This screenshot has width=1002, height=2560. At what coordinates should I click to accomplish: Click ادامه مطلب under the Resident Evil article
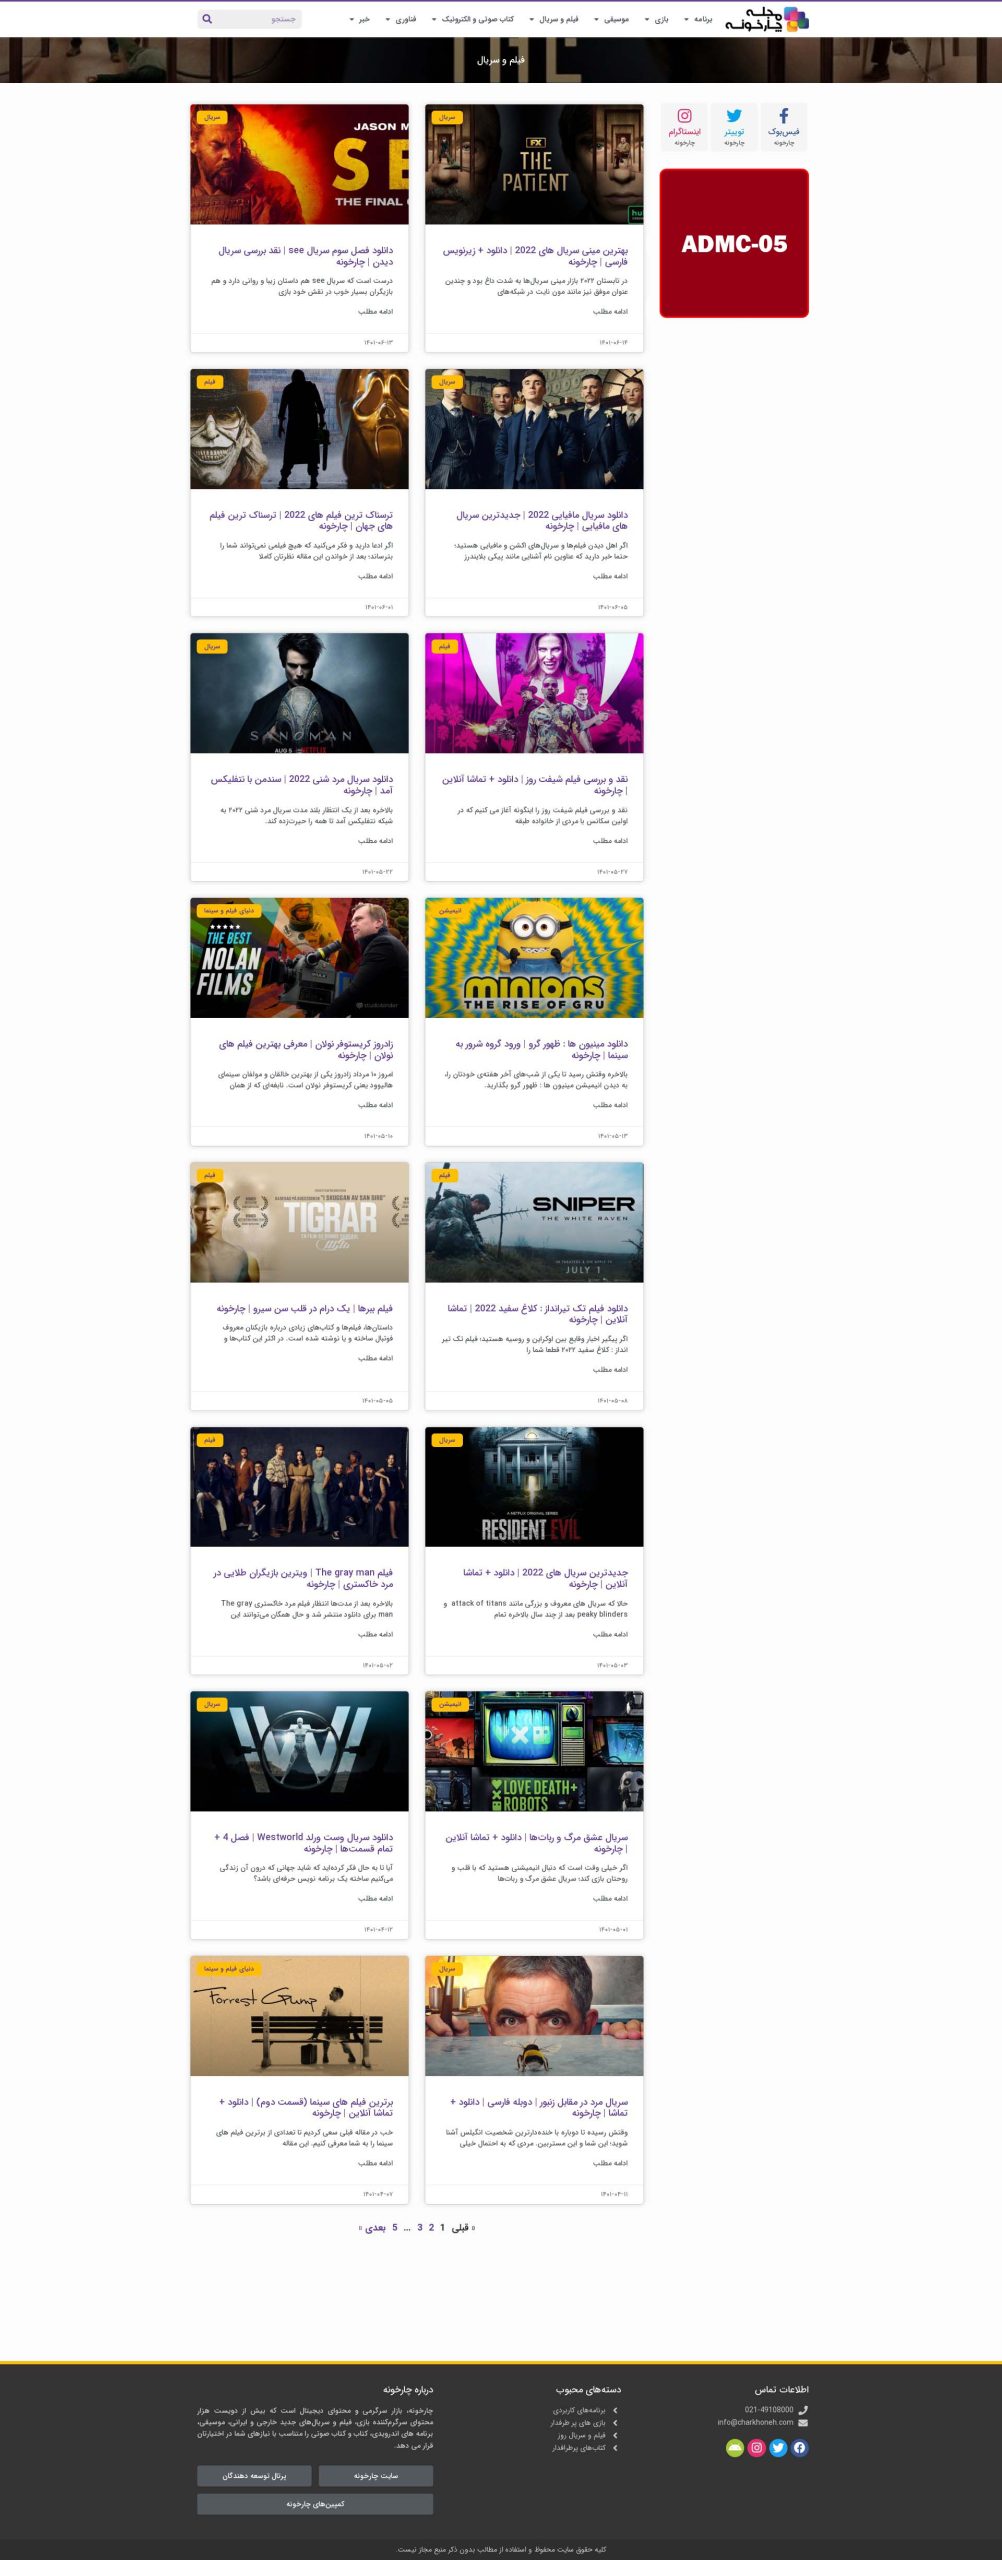tap(610, 1634)
